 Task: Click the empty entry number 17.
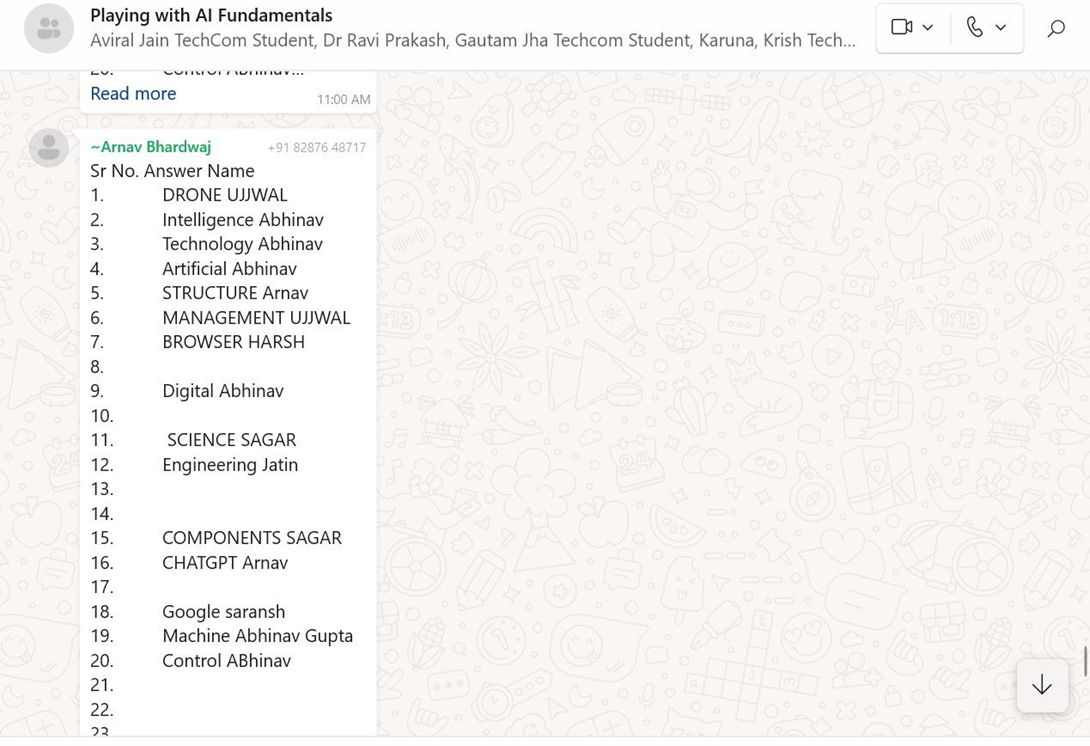[101, 587]
